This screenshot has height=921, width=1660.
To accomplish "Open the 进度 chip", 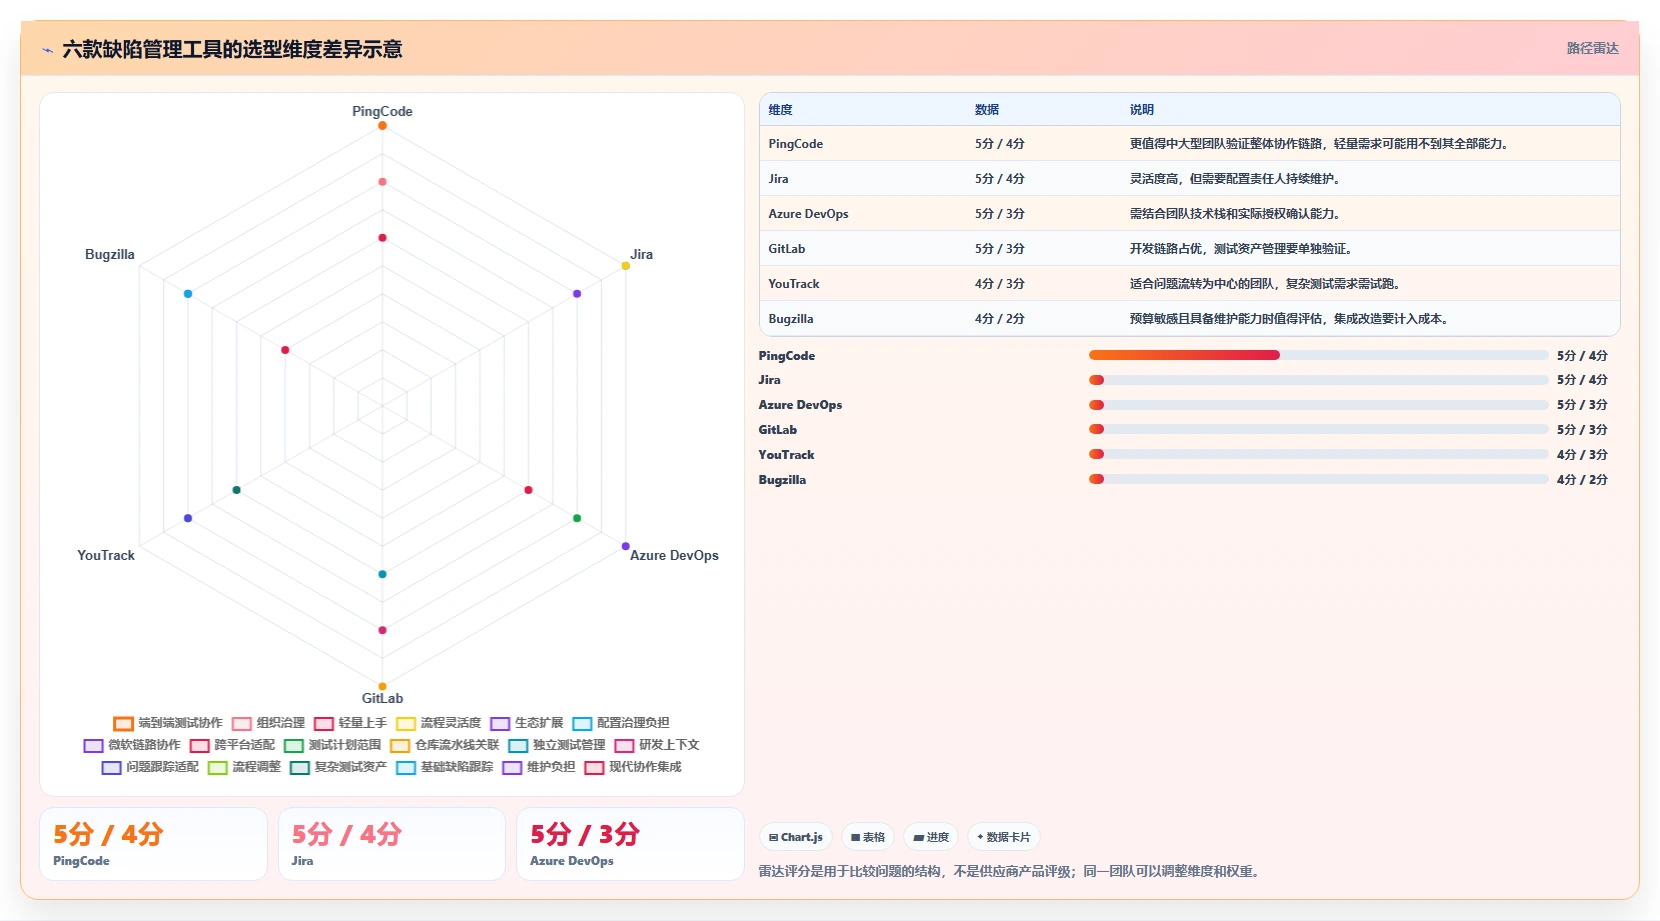I will pos(931,837).
